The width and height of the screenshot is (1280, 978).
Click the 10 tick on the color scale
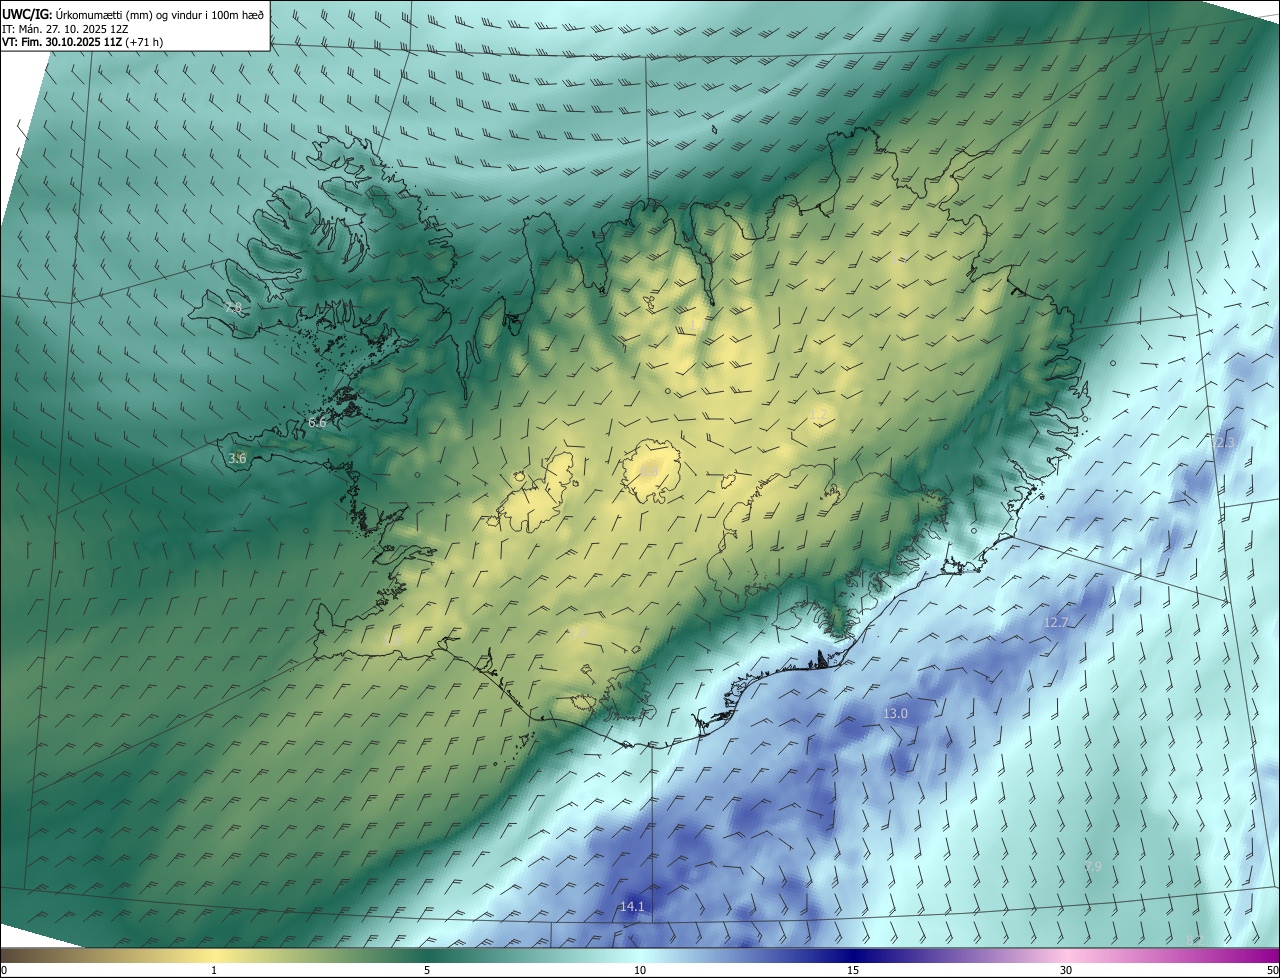[x=640, y=970]
